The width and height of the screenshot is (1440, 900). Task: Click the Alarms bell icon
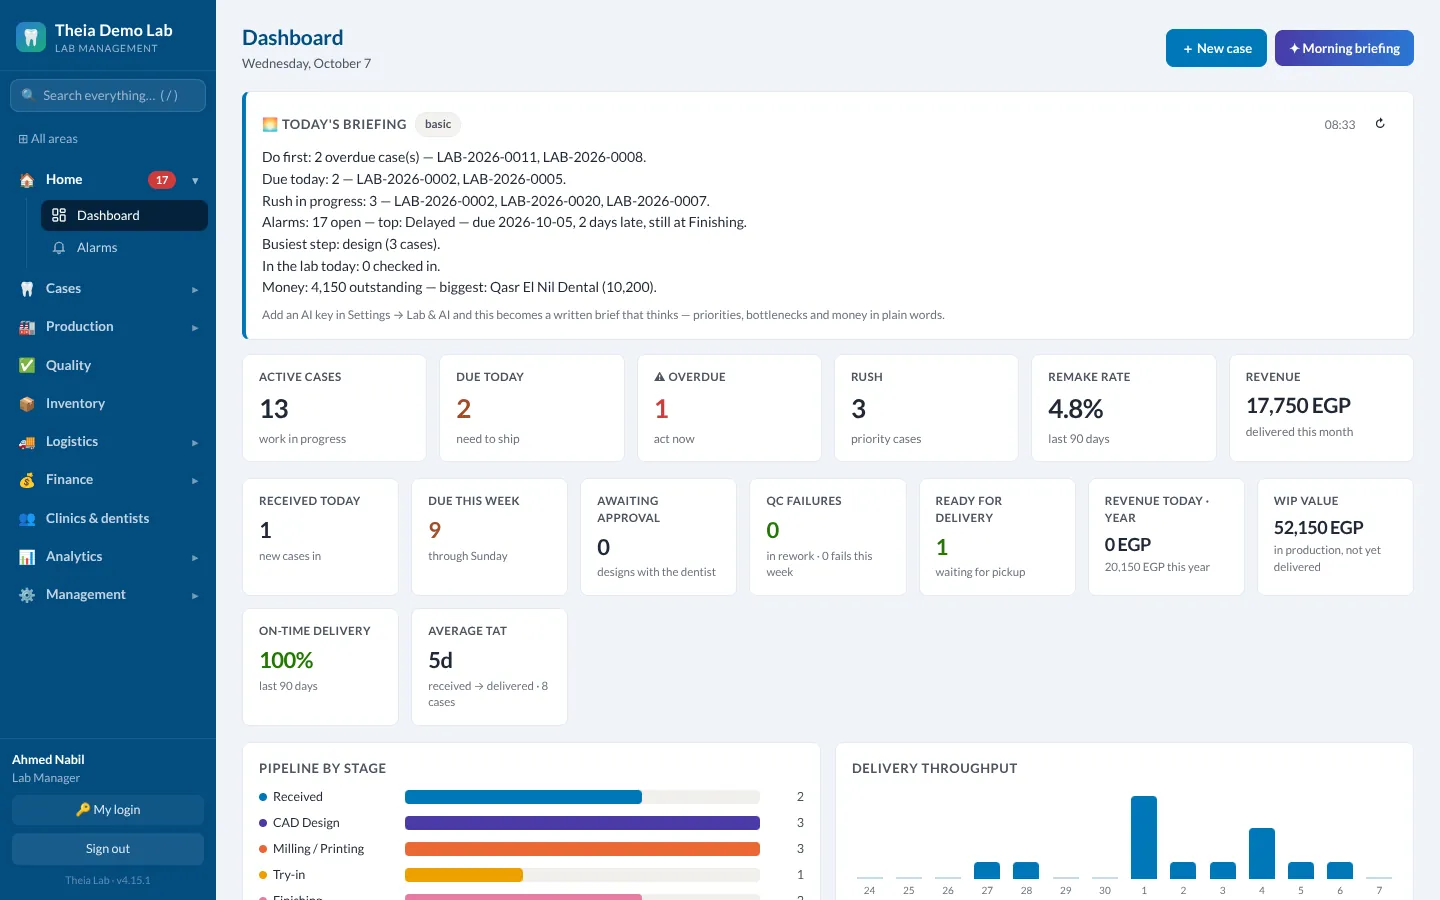click(x=59, y=247)
